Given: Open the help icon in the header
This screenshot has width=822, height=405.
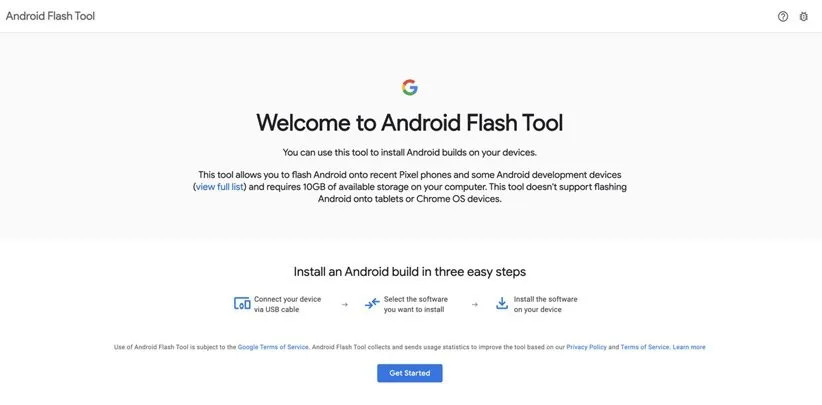Looking at the screenshot, I should point(783,16).
